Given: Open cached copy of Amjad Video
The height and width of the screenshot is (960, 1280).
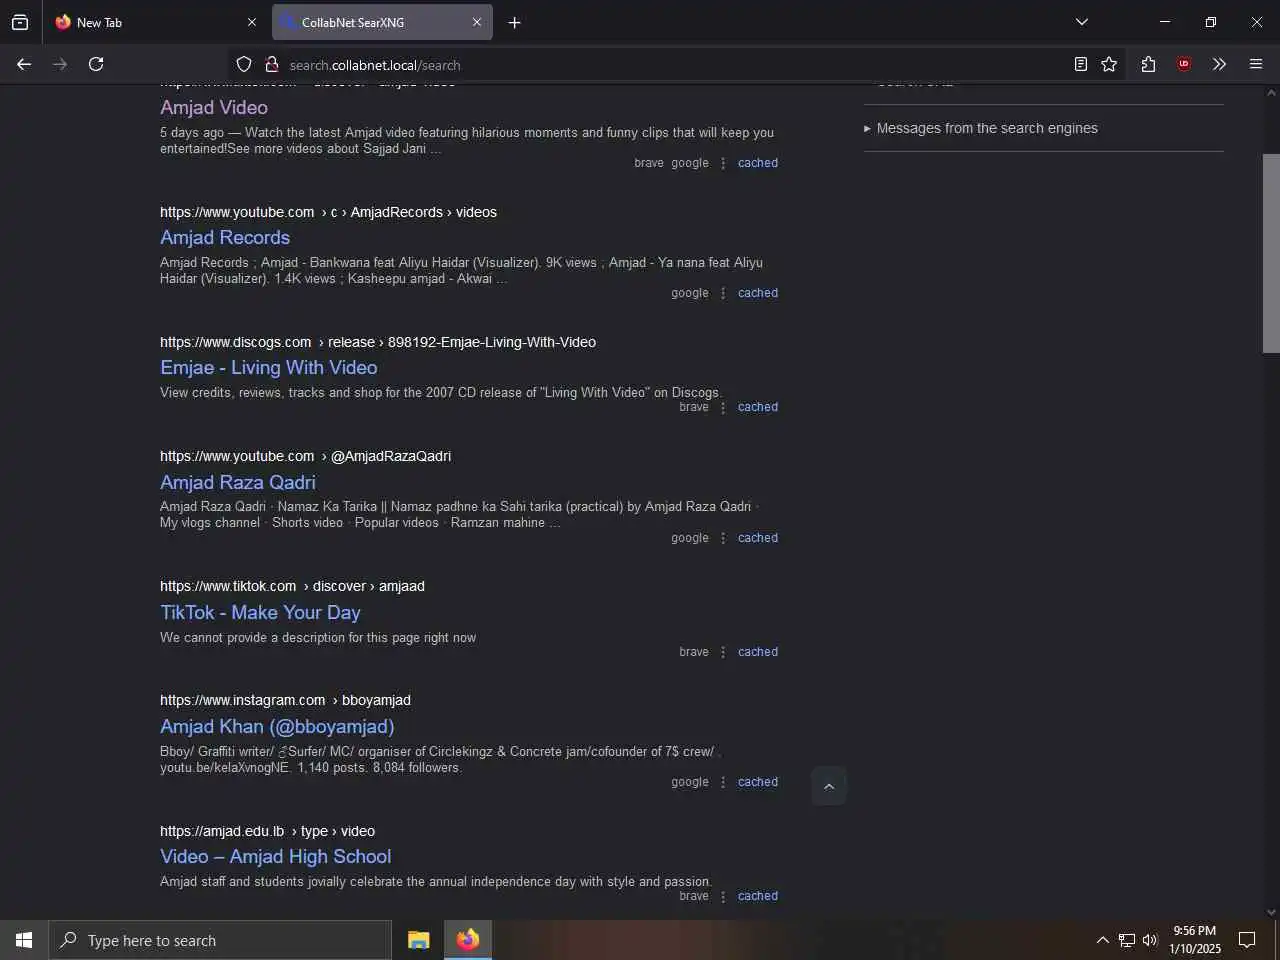Looking at the screenshot, I should (x=757, y=163).
